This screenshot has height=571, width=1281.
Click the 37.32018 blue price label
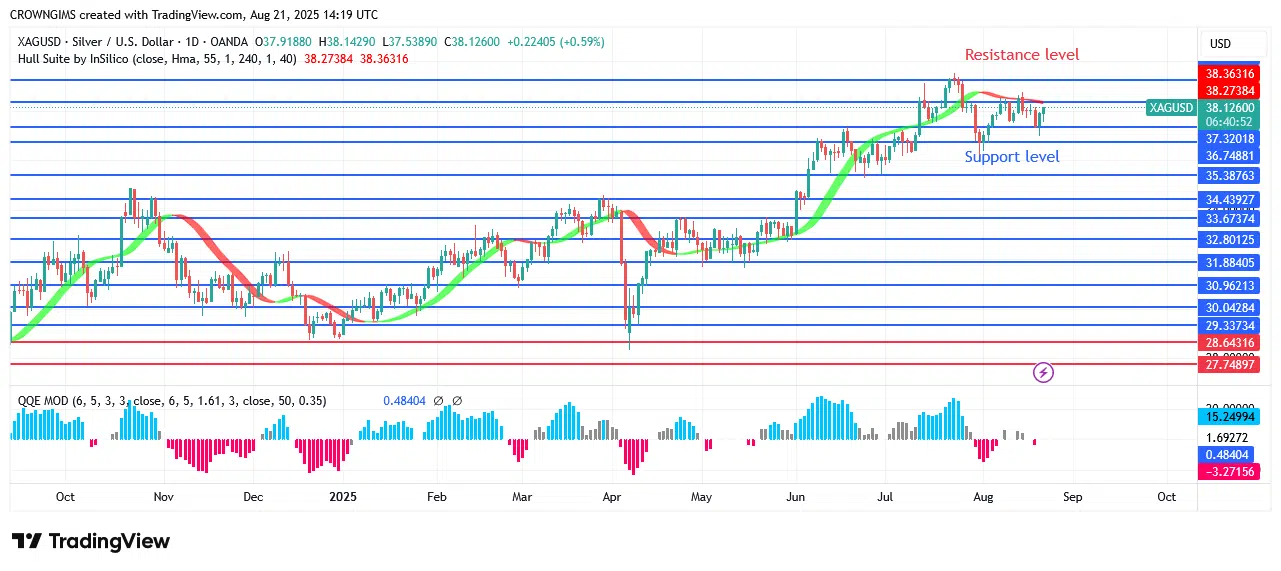coord(1229,138)
